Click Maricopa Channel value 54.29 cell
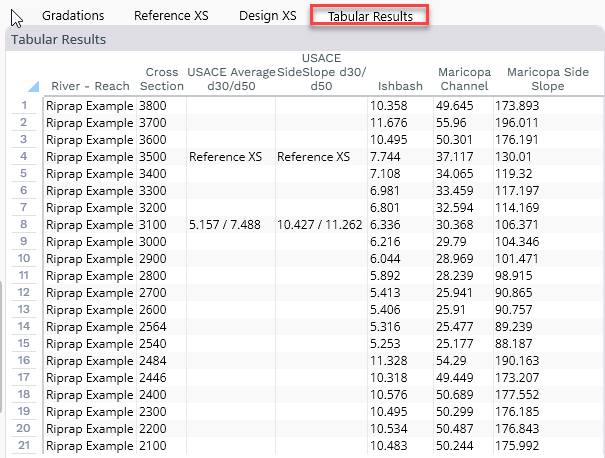Screen dimensions: 605x458 [455, 361]
